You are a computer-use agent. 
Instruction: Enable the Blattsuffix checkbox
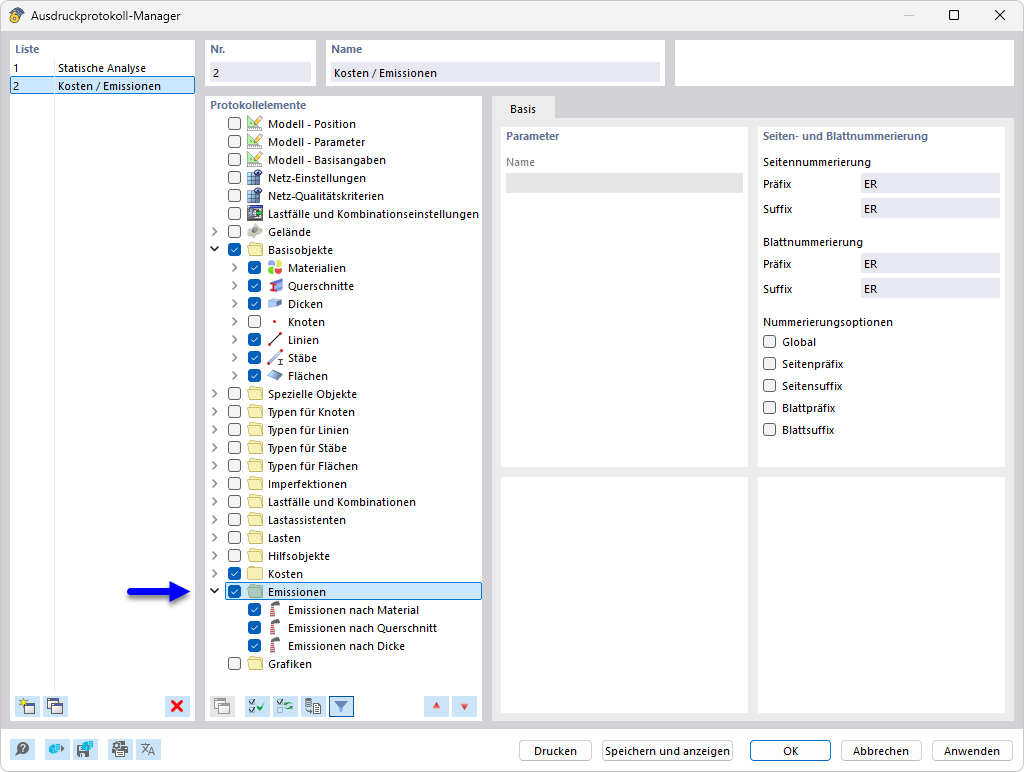pyautogui.click(x=769, y=430)
